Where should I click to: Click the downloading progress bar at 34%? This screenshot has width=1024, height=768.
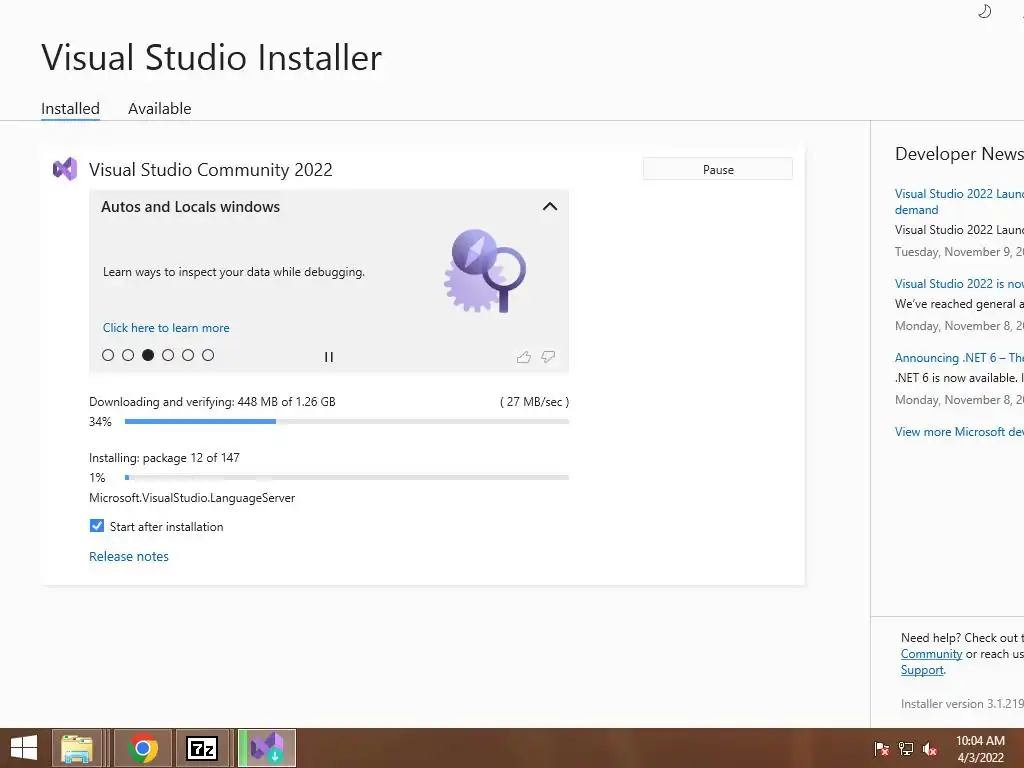tap(347, 422)
